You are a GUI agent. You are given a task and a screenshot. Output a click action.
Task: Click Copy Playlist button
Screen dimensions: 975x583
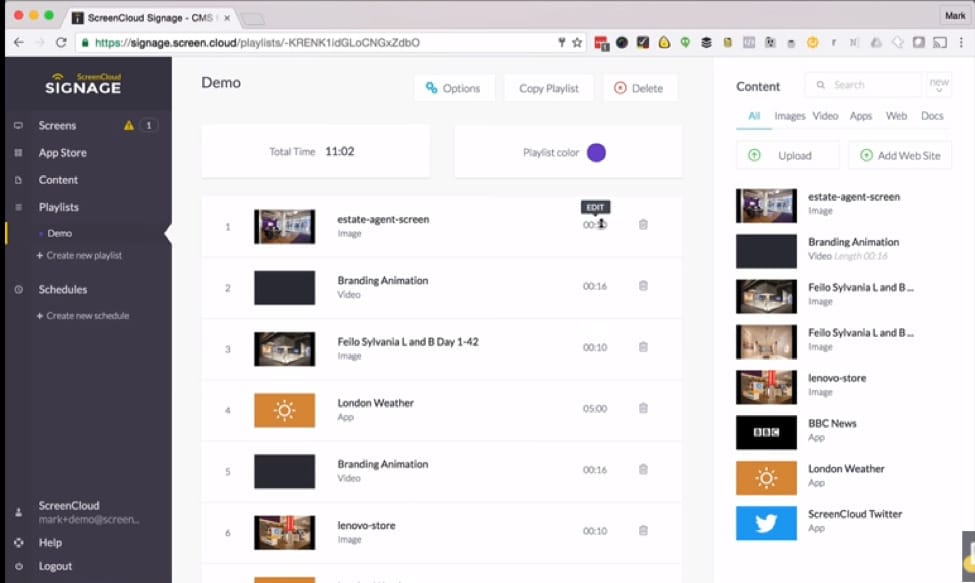point(548,88)
